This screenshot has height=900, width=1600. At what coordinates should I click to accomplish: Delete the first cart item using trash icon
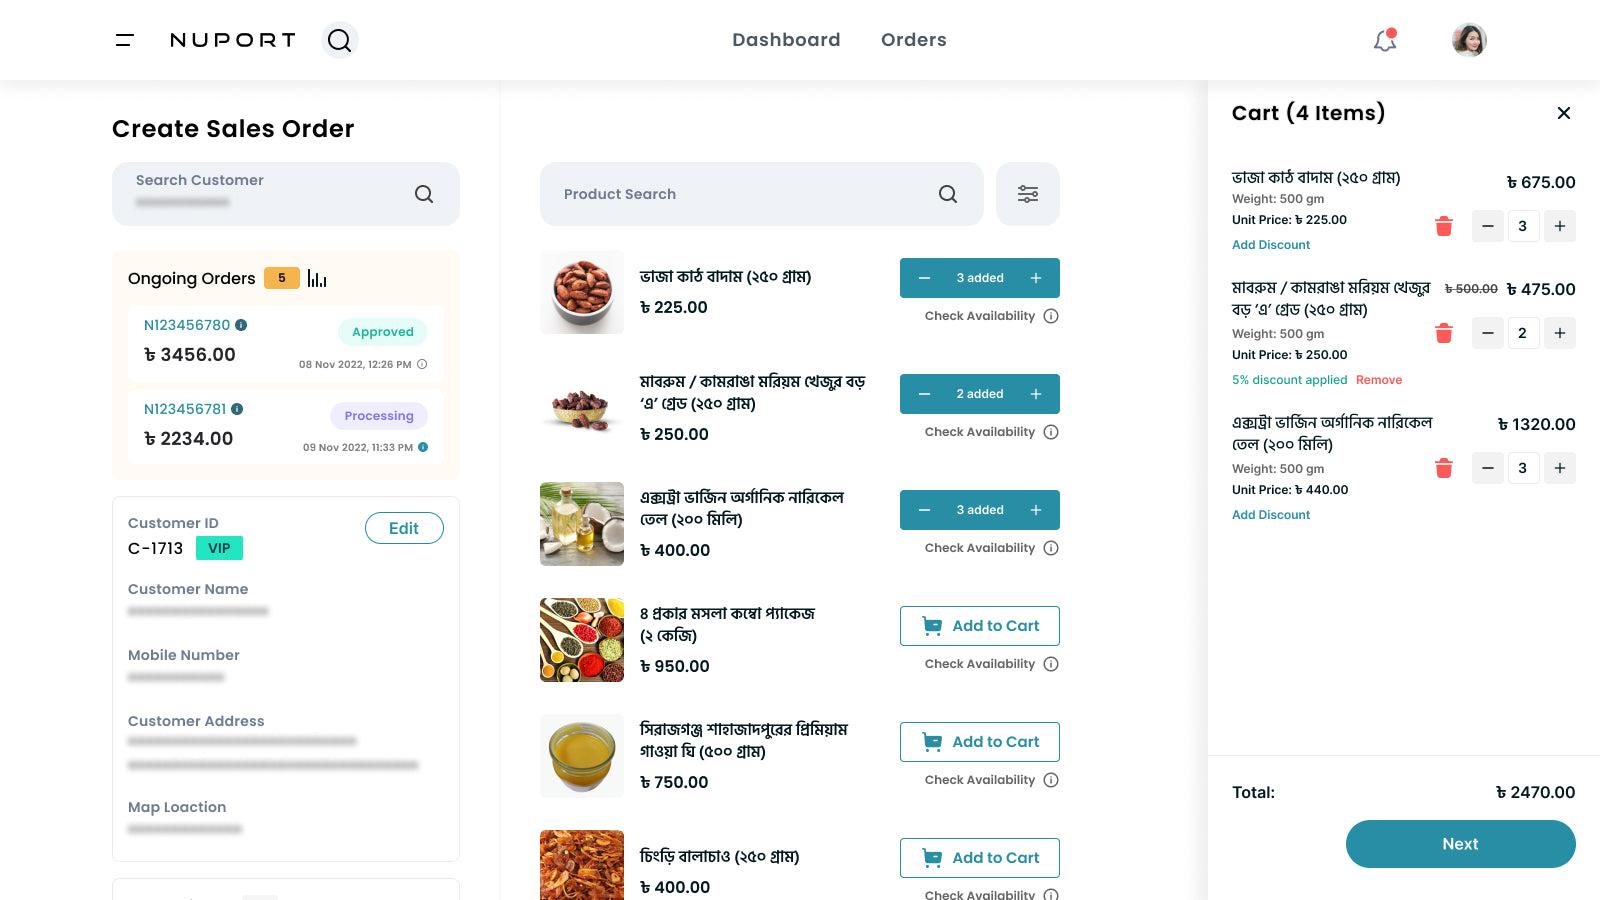[x=1443, y=226]
